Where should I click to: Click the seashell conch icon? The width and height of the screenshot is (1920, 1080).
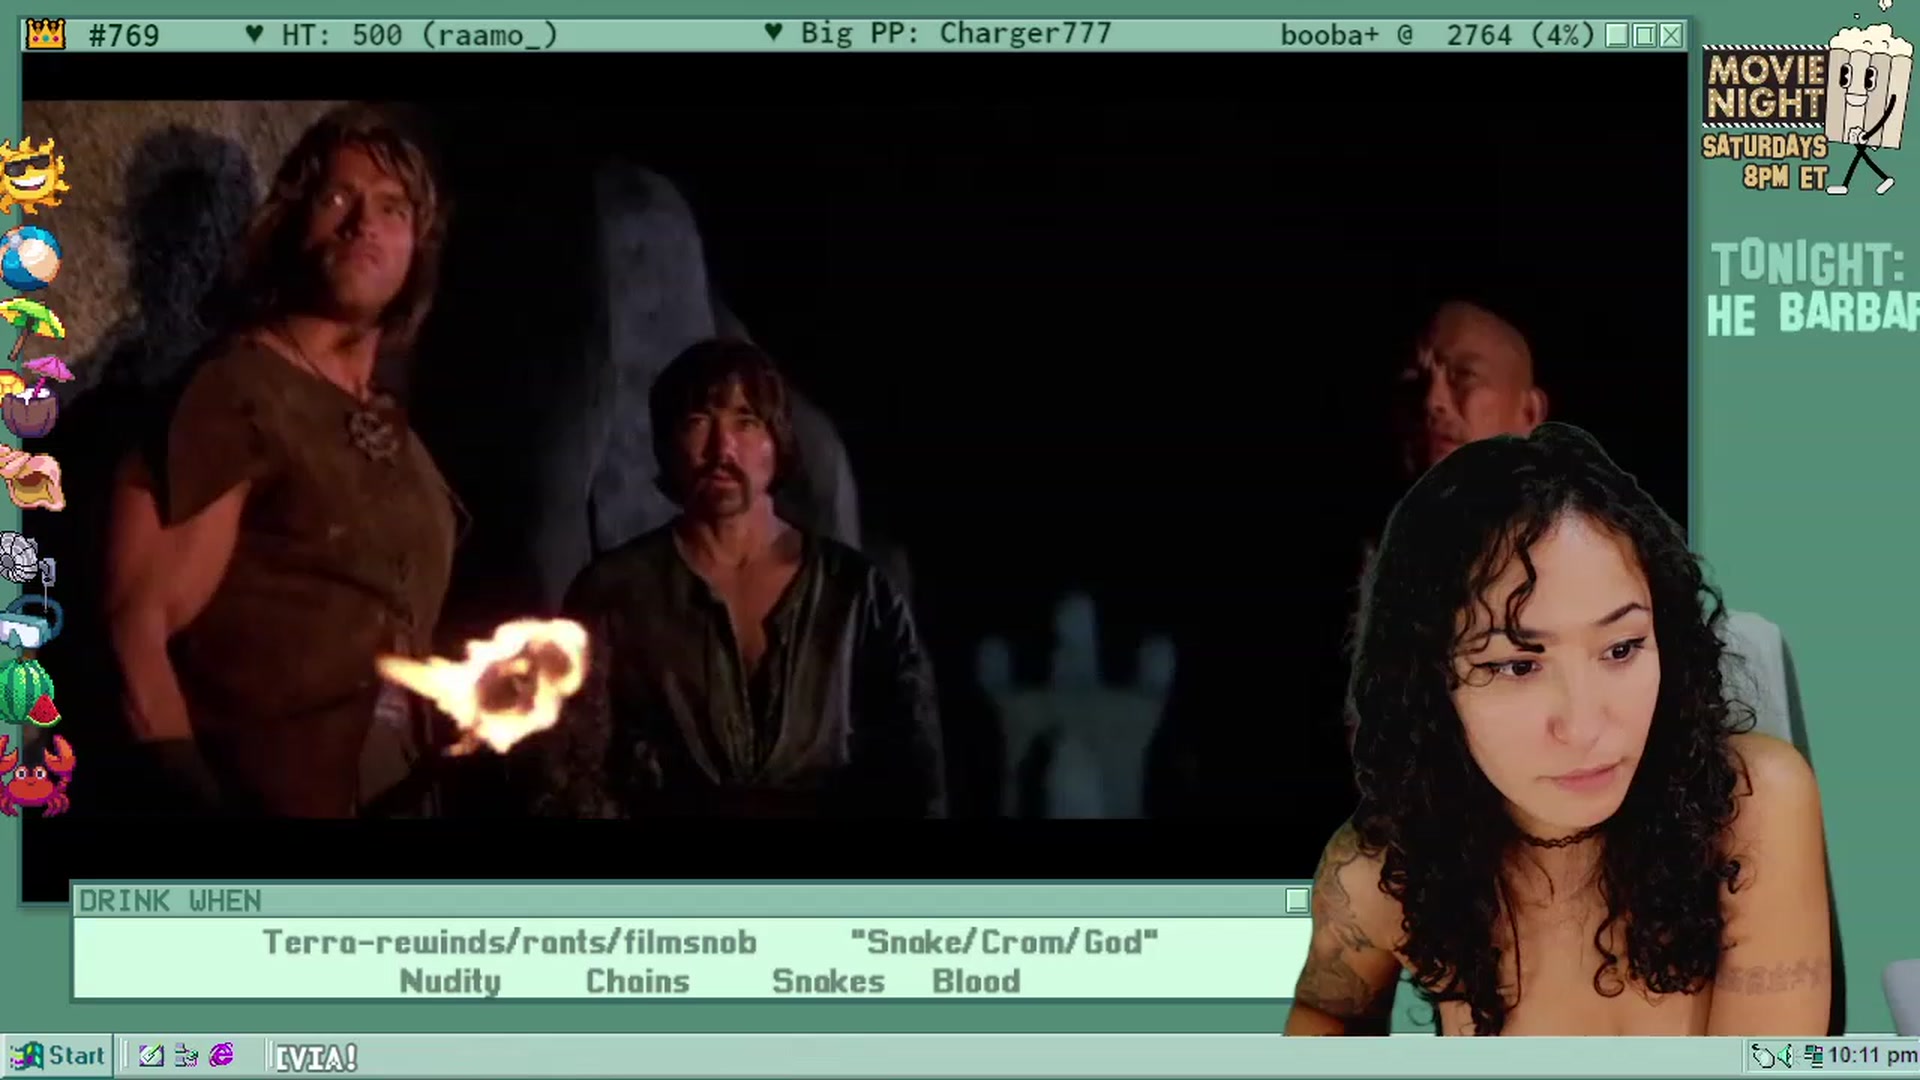pos(32,479)
